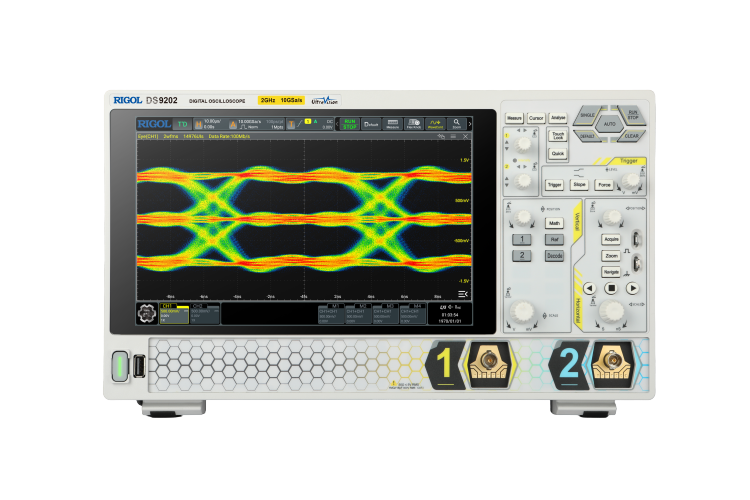Tap the on-screen Default icon

point(371,124)
